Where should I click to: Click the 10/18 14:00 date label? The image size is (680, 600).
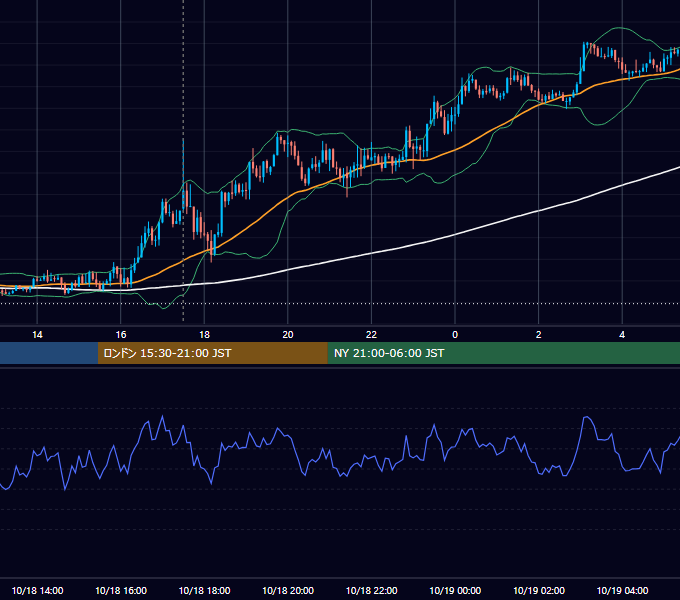click(37, 591)
